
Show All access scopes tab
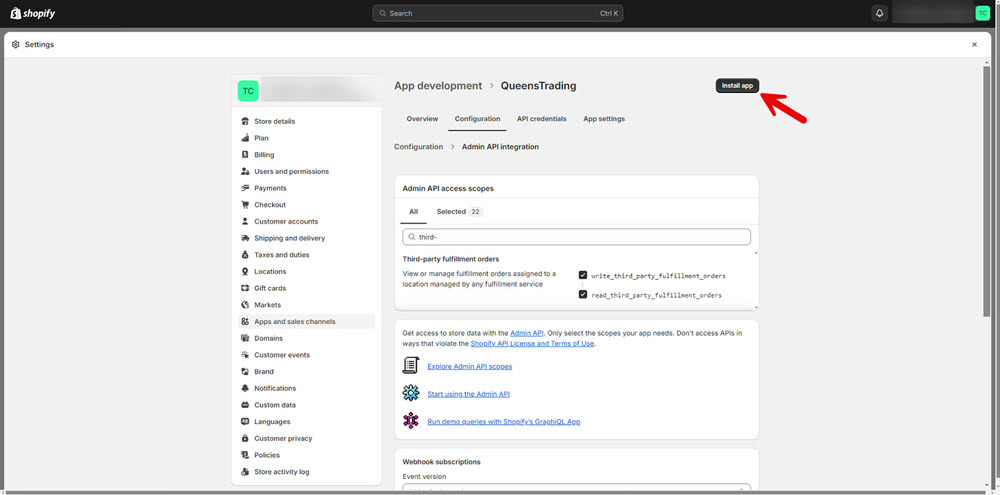(413, 212)
